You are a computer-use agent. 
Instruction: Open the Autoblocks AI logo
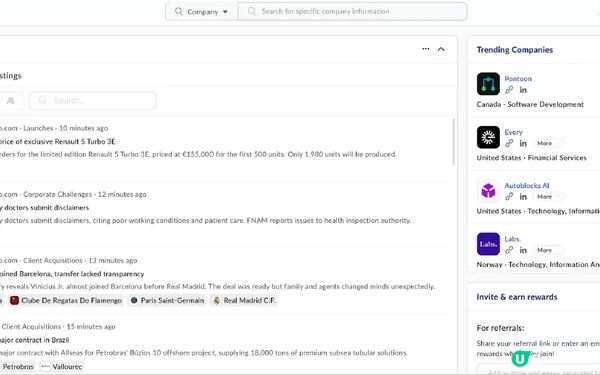488,191
